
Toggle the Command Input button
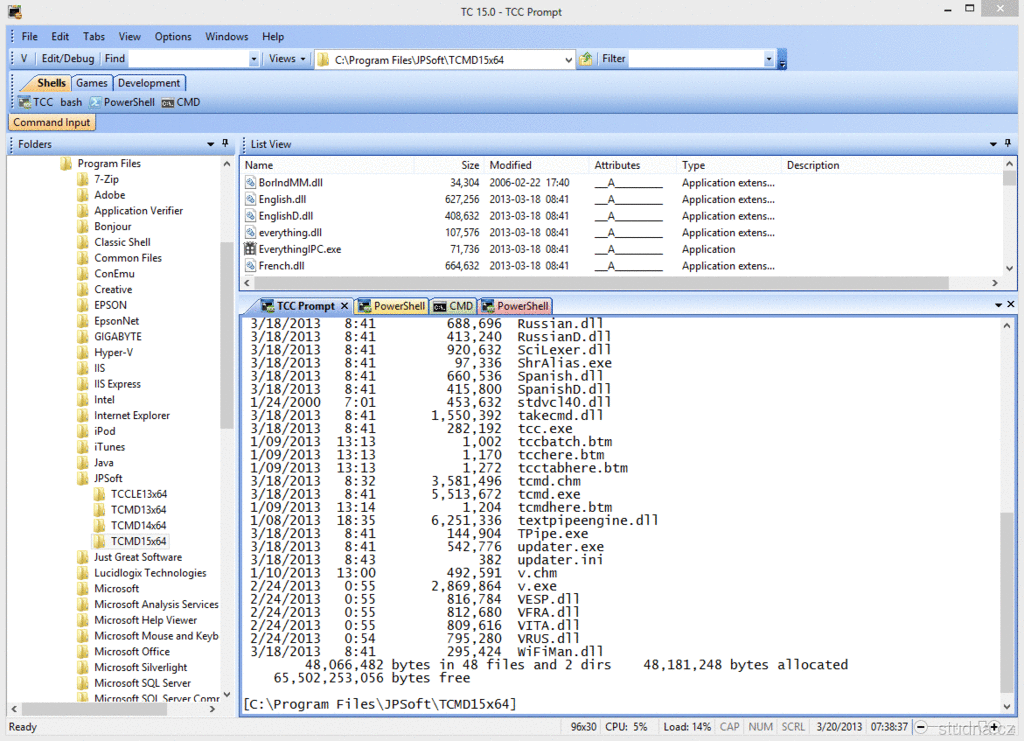(x=52, y=122)
